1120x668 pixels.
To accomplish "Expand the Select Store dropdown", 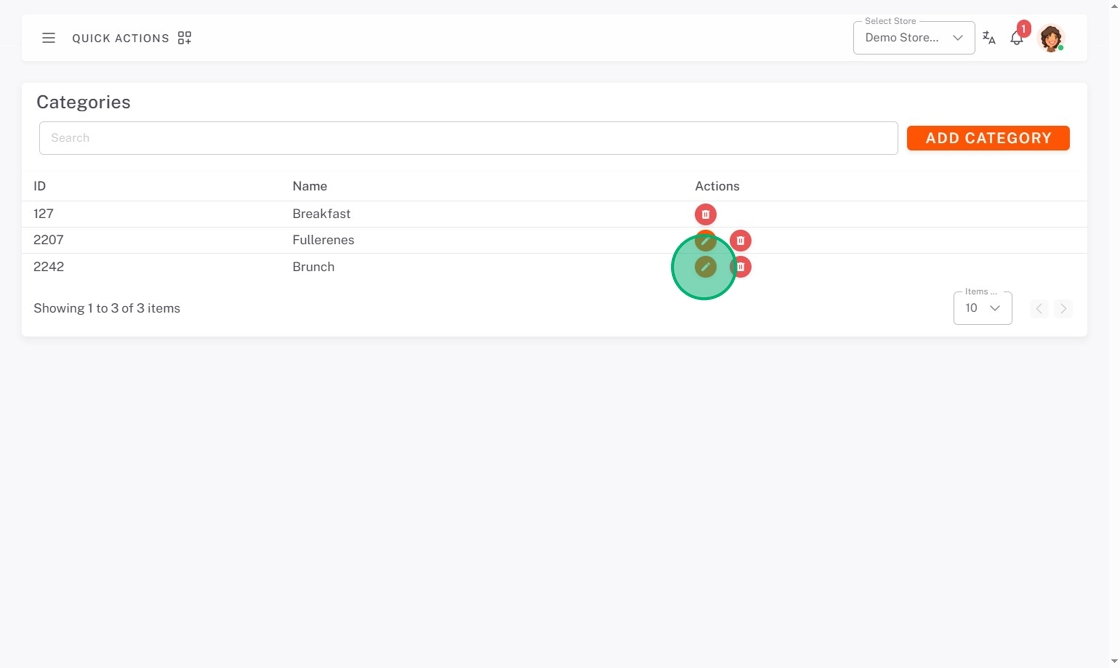I will coord(914,38).
